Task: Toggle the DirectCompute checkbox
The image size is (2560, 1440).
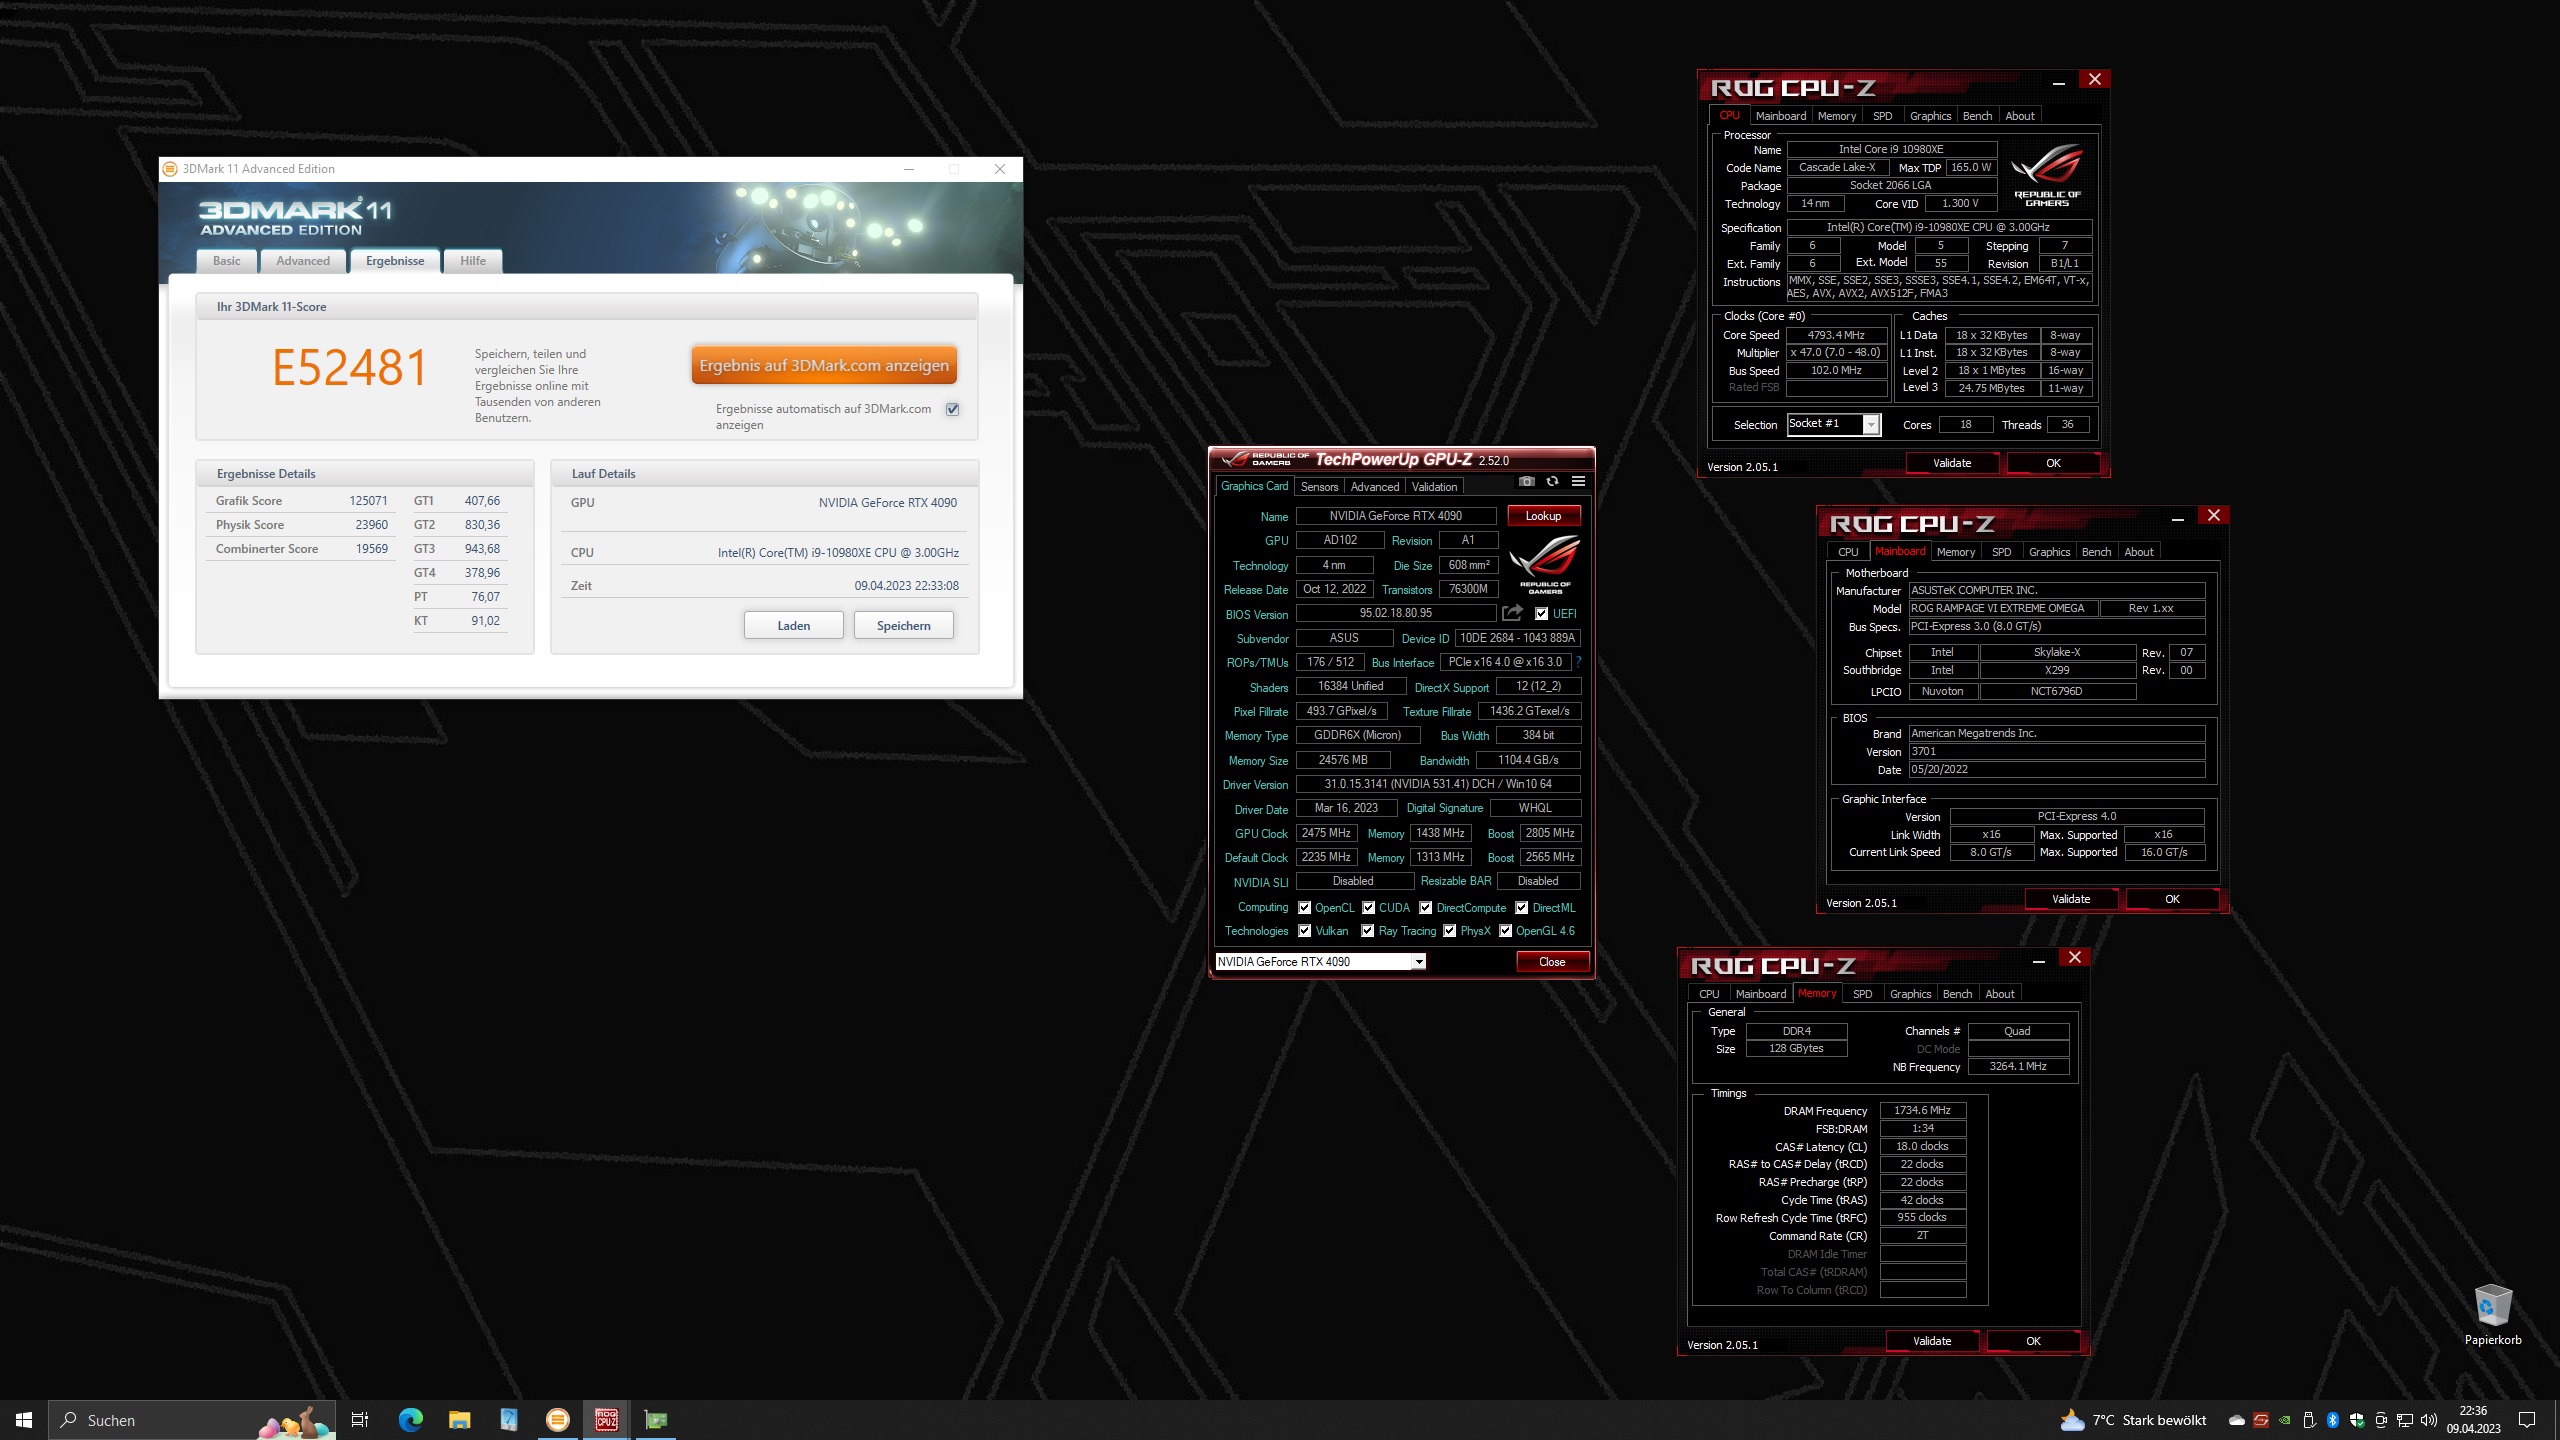Action: pos(1426,908)
